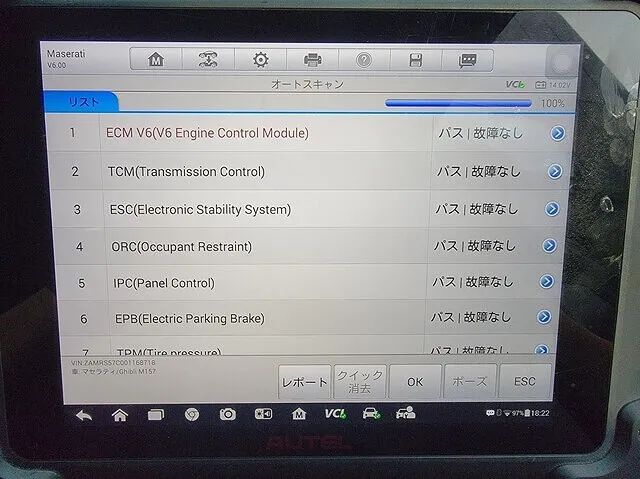Switch to the リスト tab
The height and width of the screenshot is (479, 640).
[x=82, y=102]
